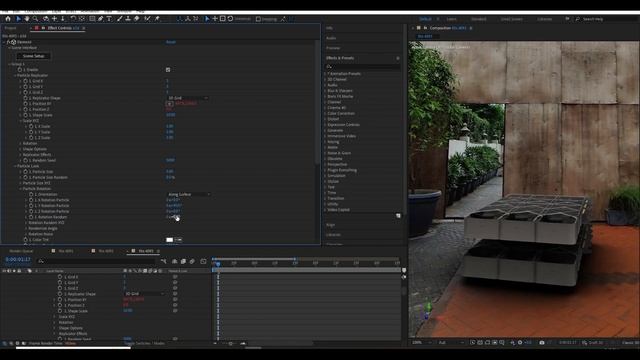This screenshot has width=640, height=360.
Task: Switch to the Project panel tab
Action: coord(11,28)
